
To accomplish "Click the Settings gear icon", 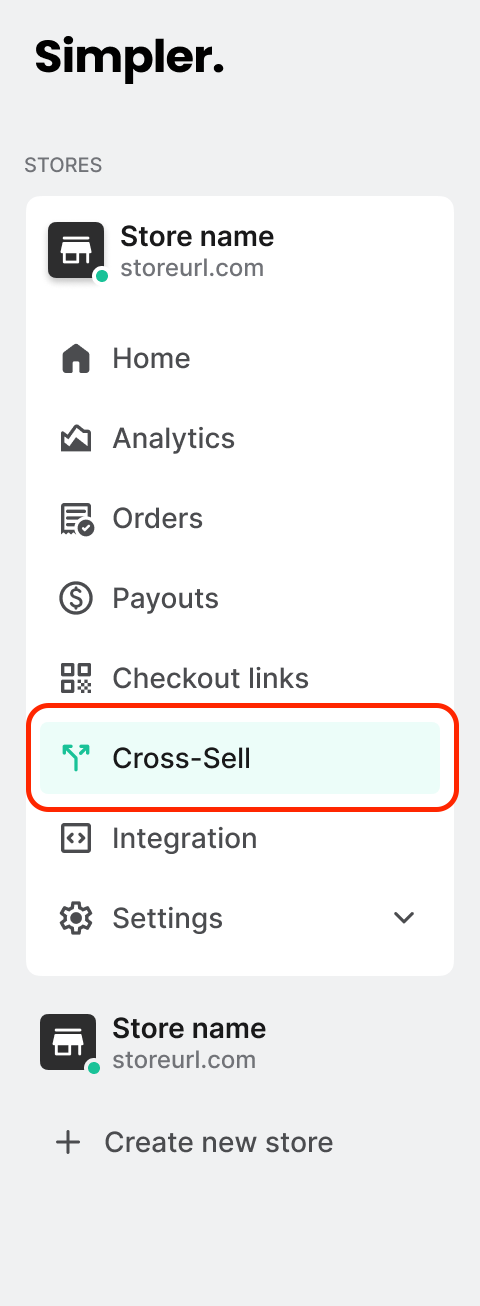I will tap(76, 919).
